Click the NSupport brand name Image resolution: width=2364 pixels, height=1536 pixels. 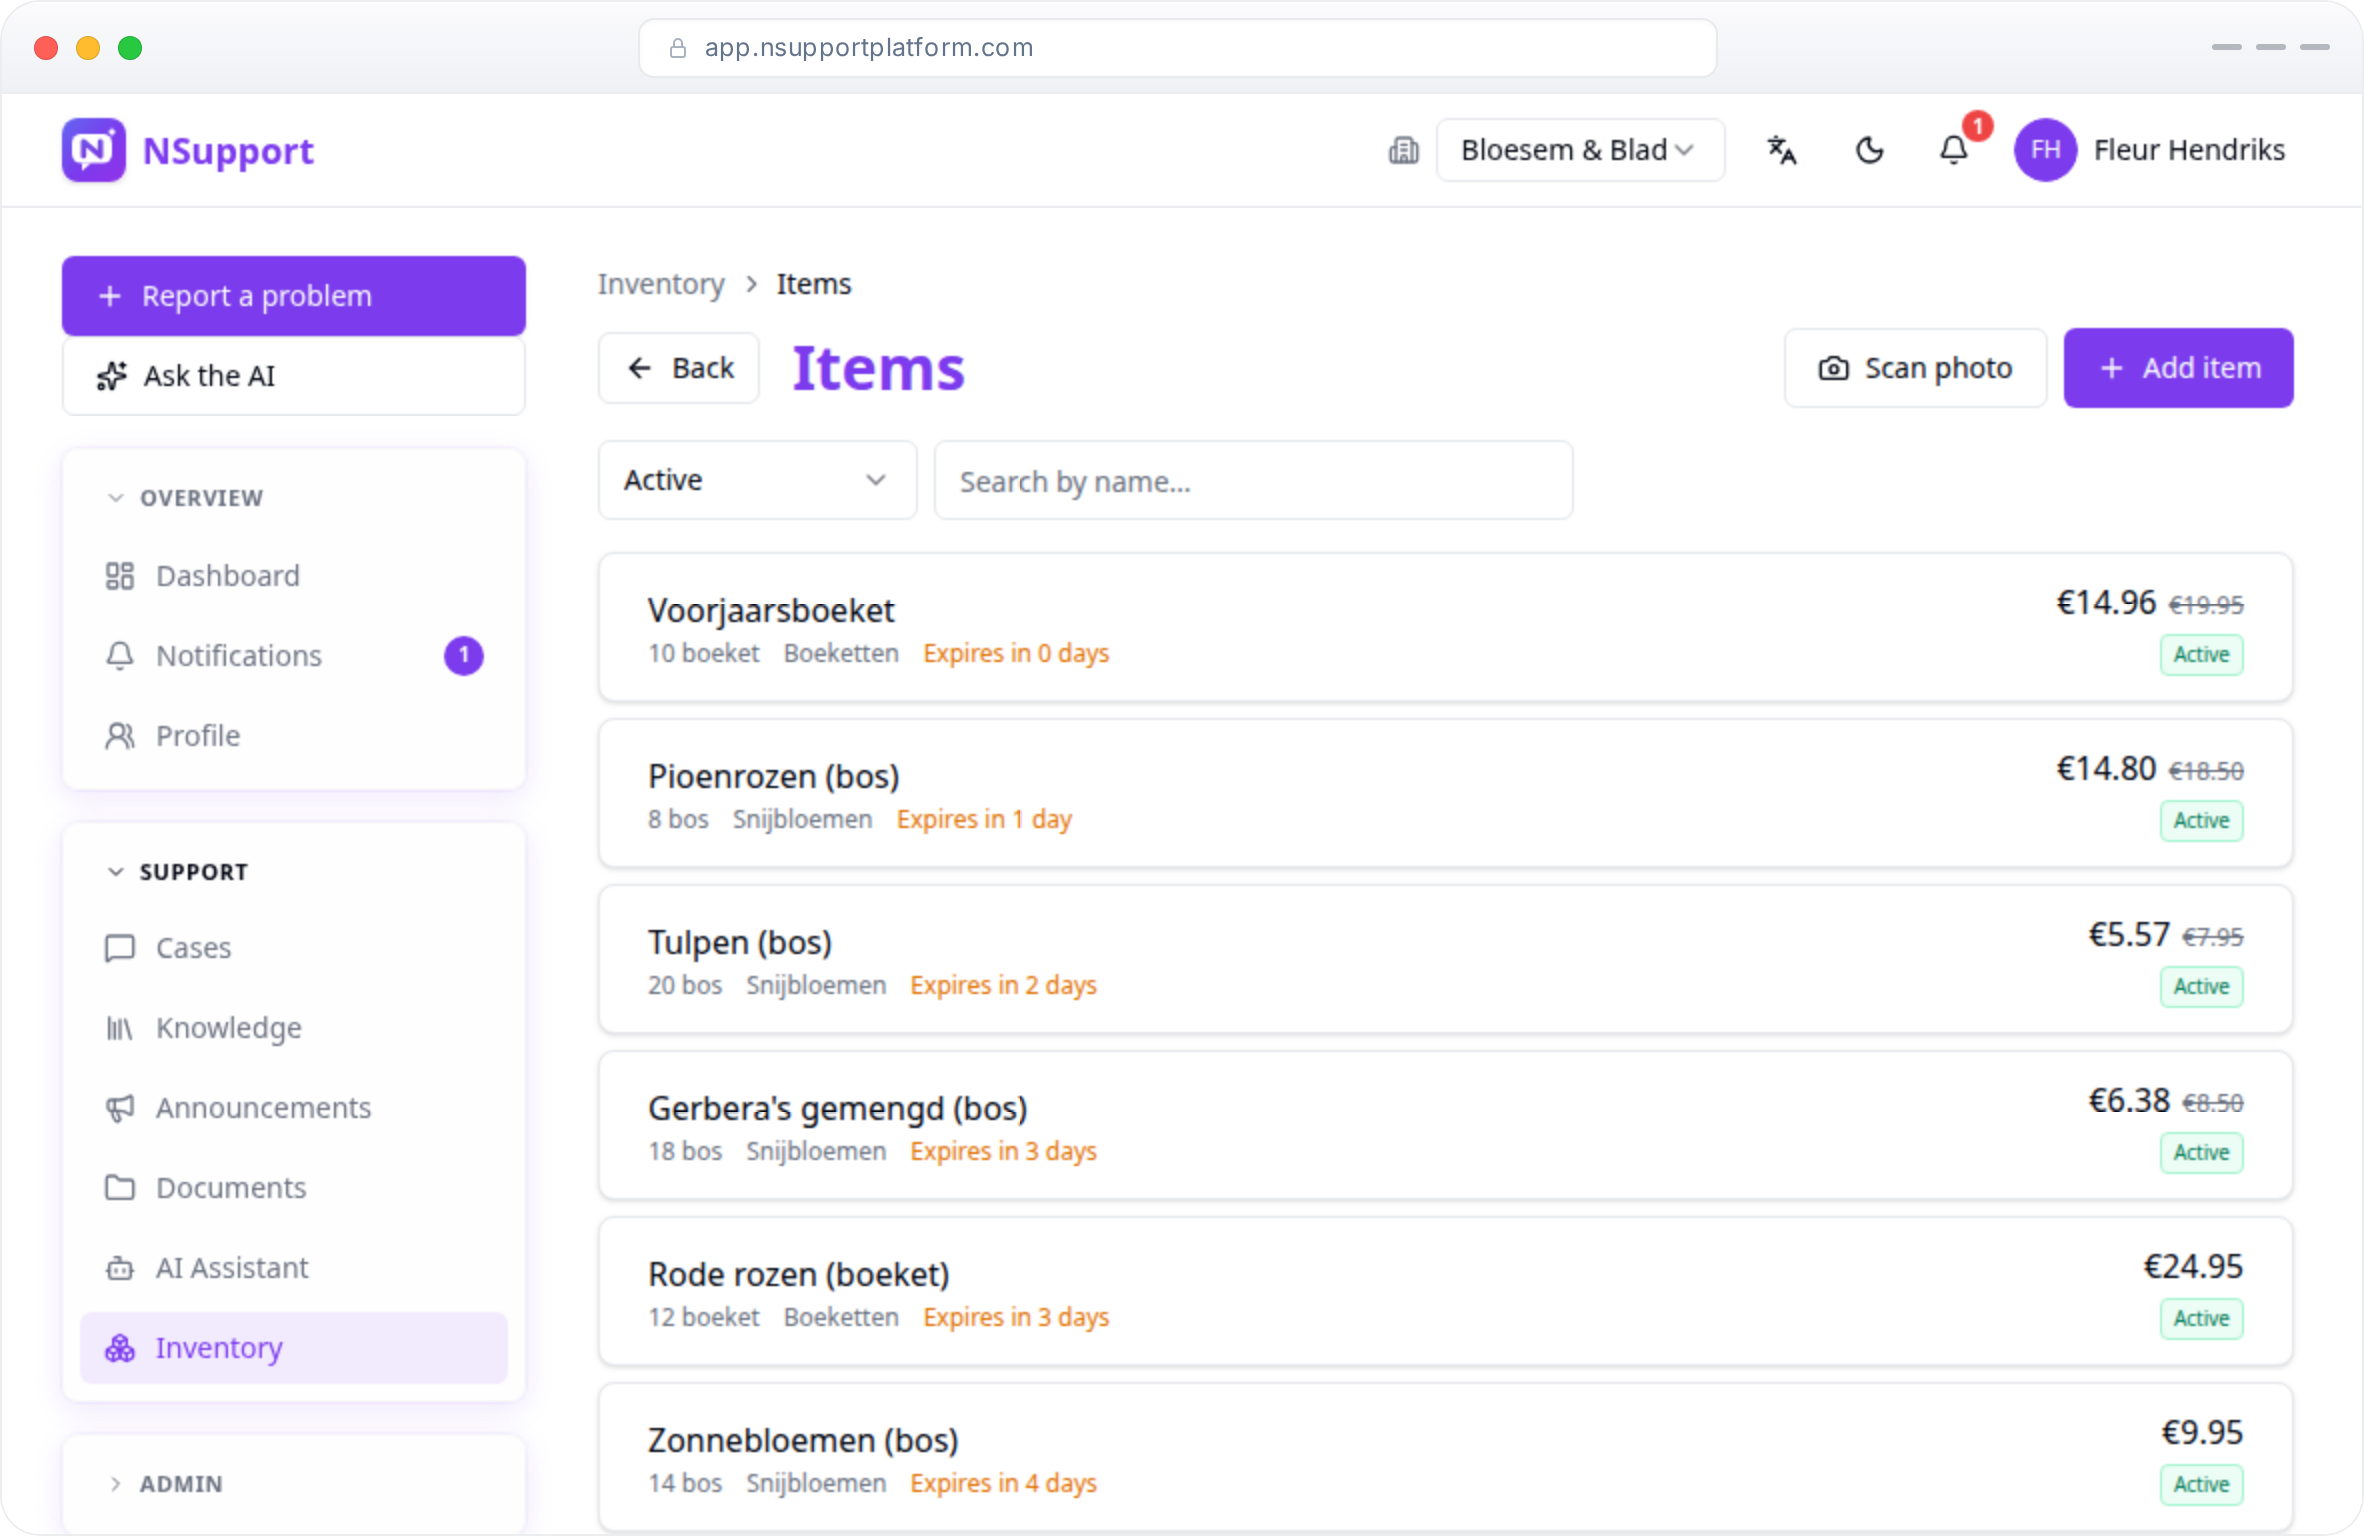[228, 150]
